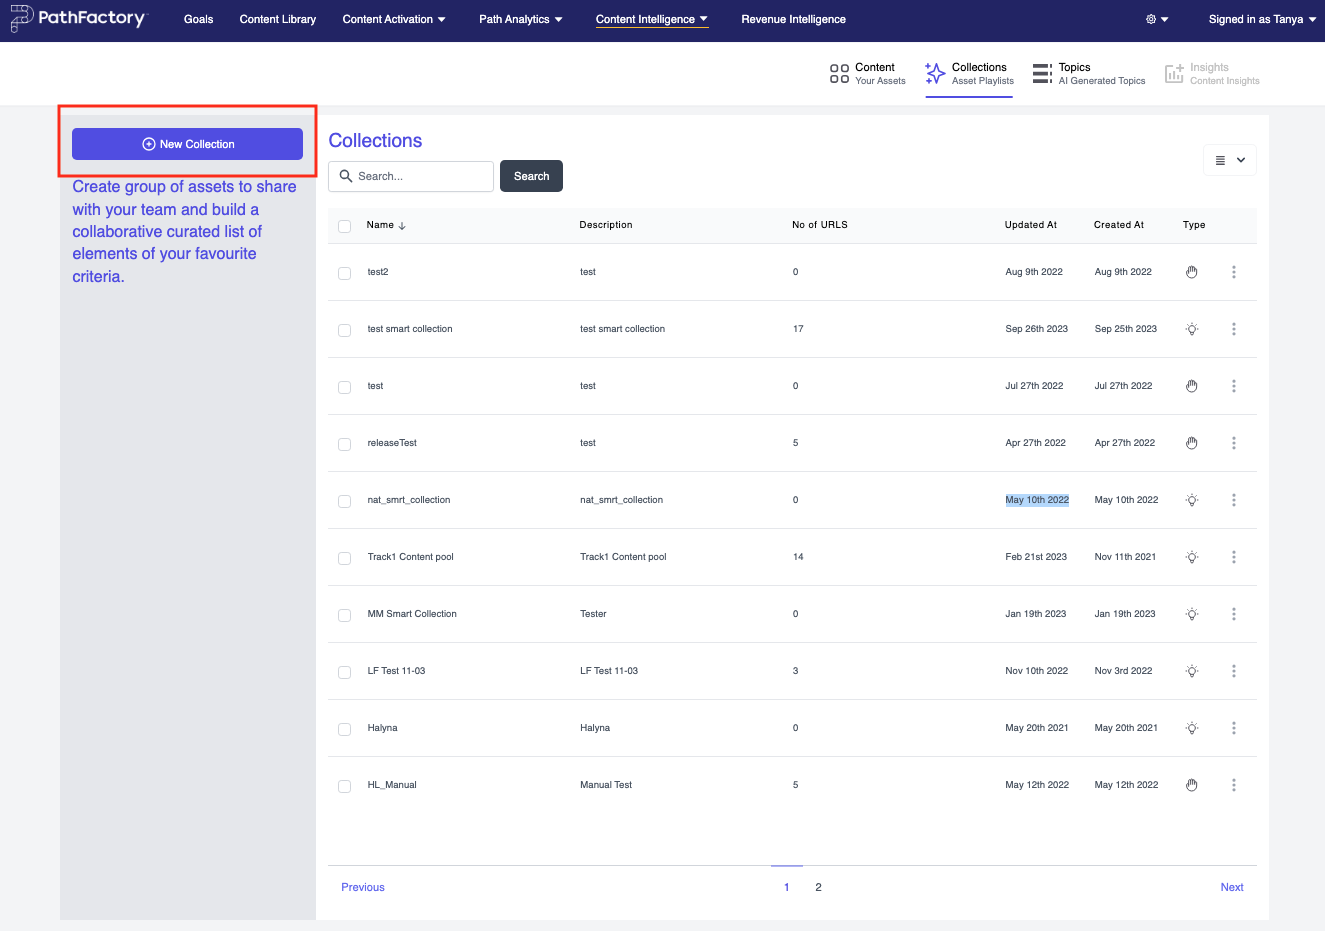Click manual hand icon for HL_Manual
This screenshot has height=931, width=1325.
pos(1191,785)
